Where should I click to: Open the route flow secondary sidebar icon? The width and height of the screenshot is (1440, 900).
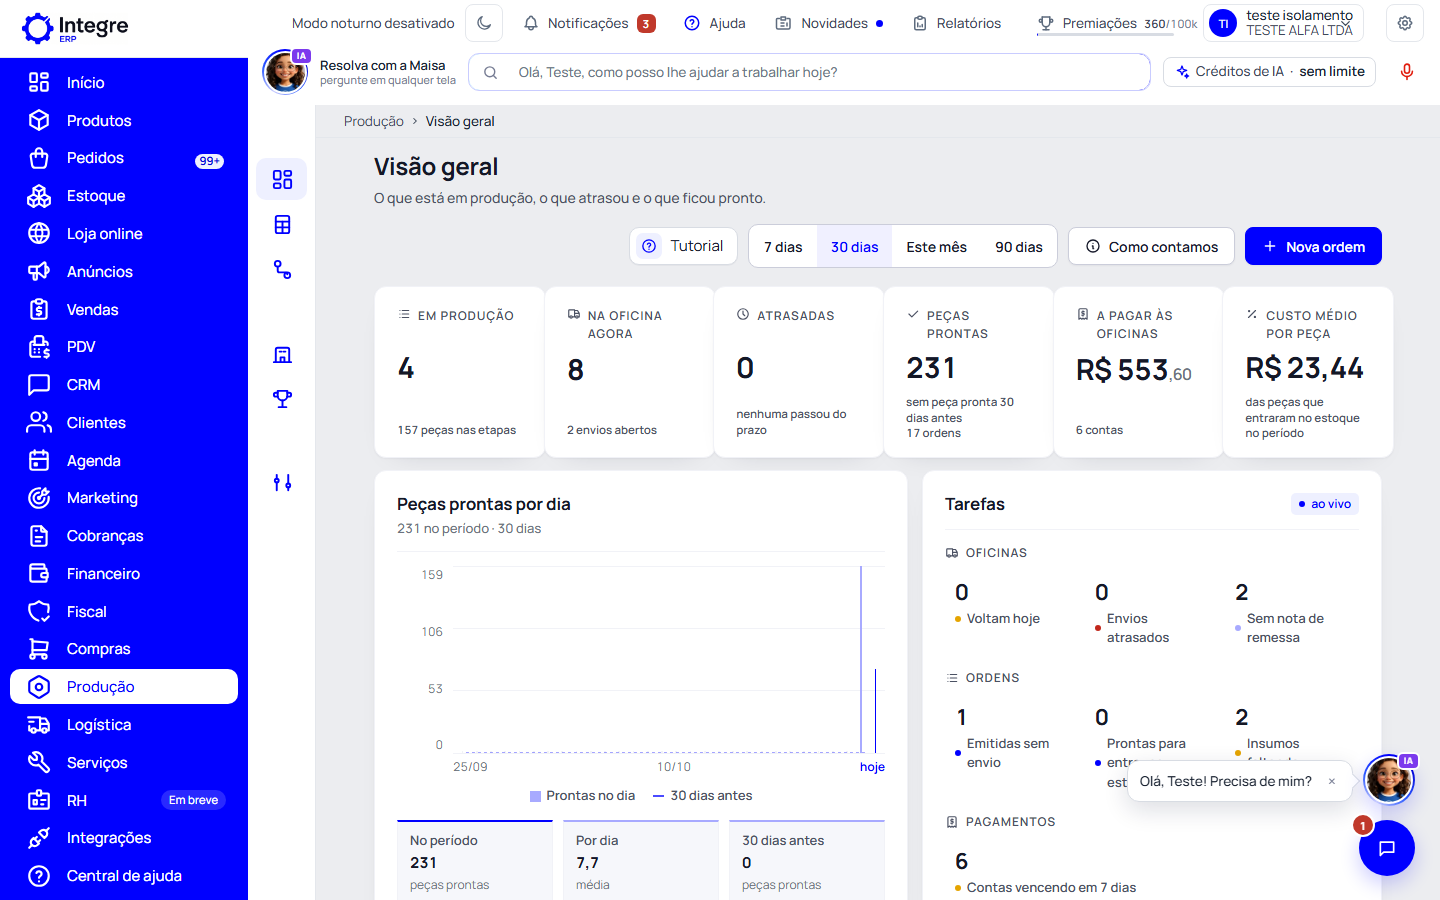tap(282, 269)
